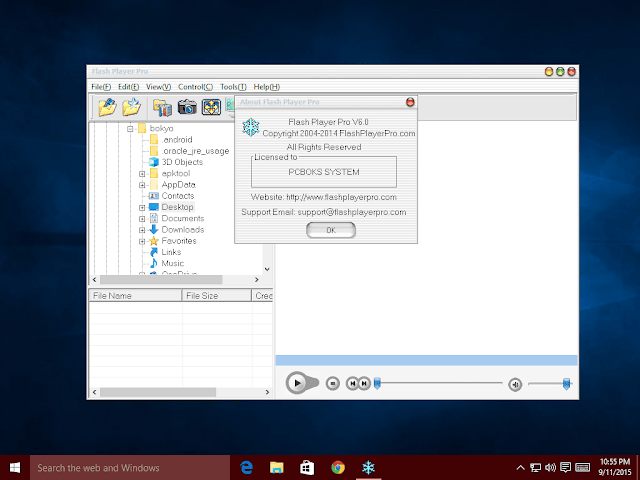Open the Tools(T) menu
Screen dimensions: 640x480
233,87
